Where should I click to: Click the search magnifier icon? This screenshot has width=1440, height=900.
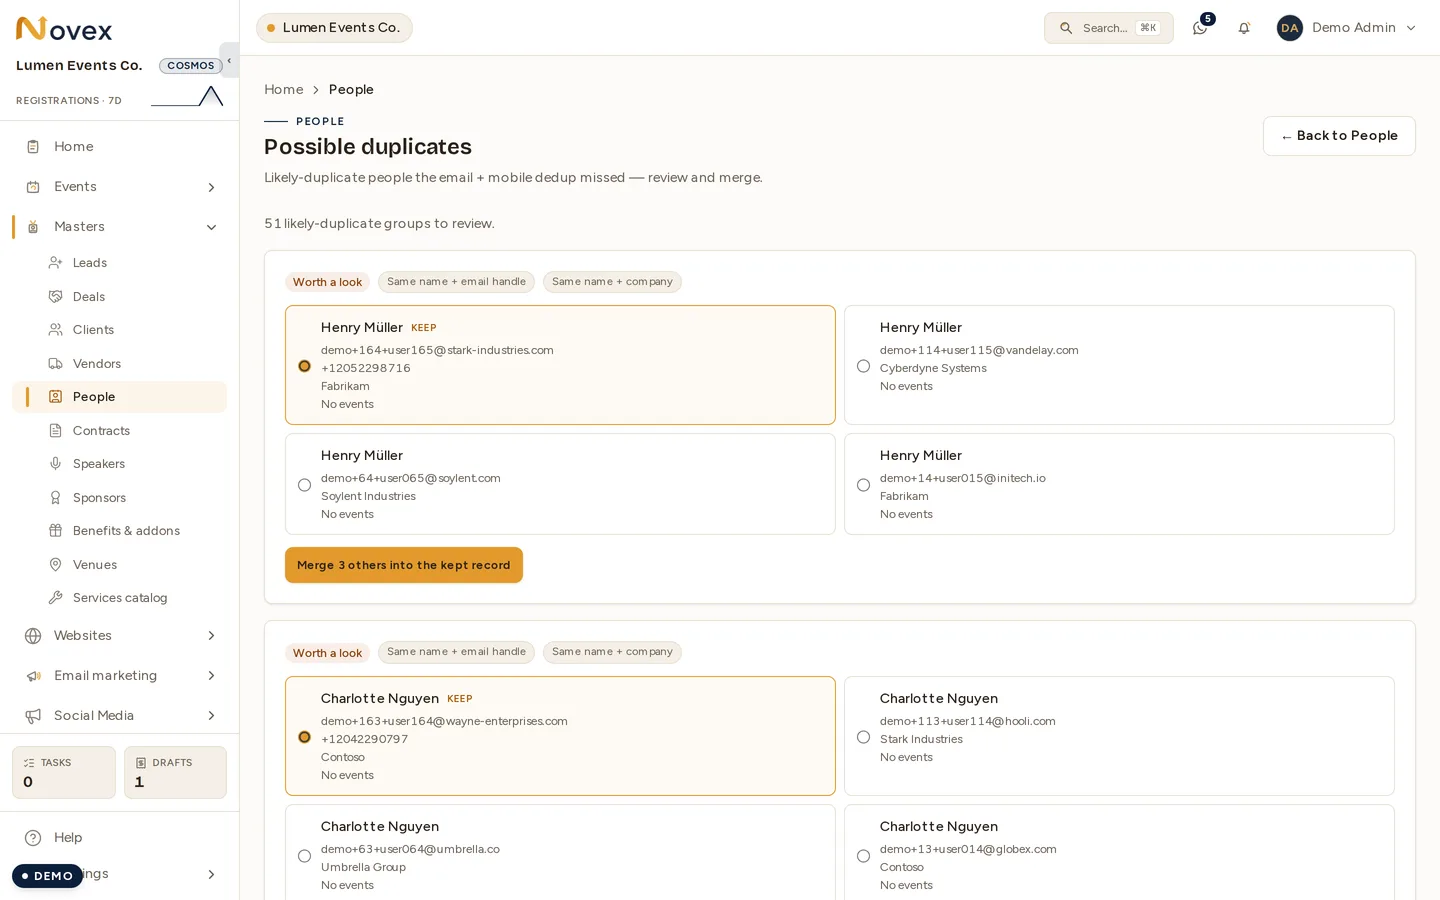[1066, 28]
